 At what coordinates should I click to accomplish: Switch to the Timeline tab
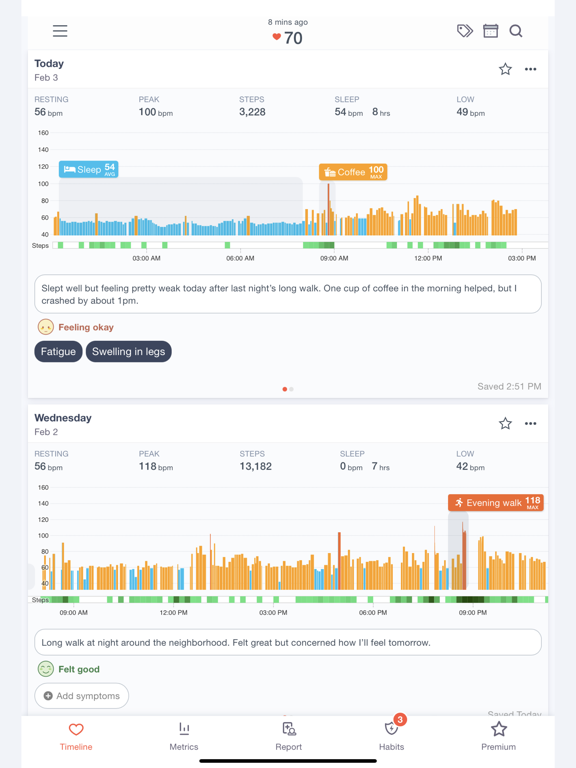click(x=76, y=736)
